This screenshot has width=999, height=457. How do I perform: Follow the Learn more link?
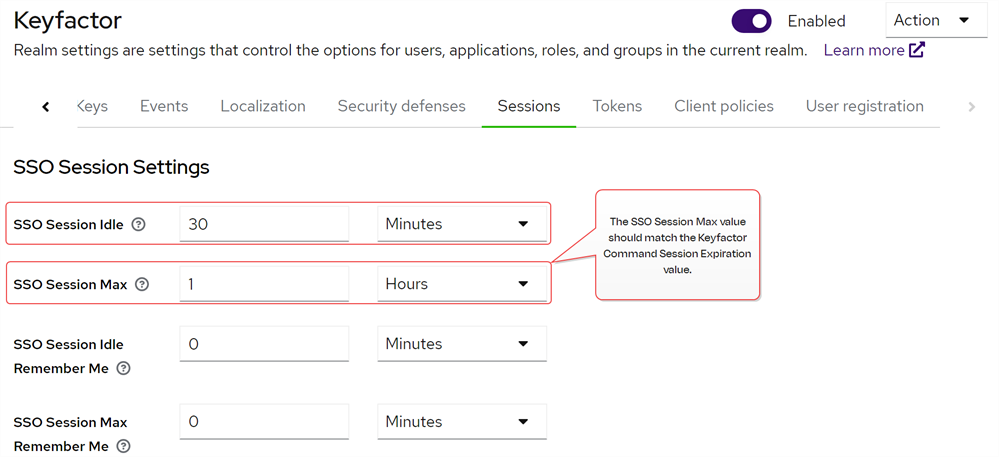(x=863, y=50)
